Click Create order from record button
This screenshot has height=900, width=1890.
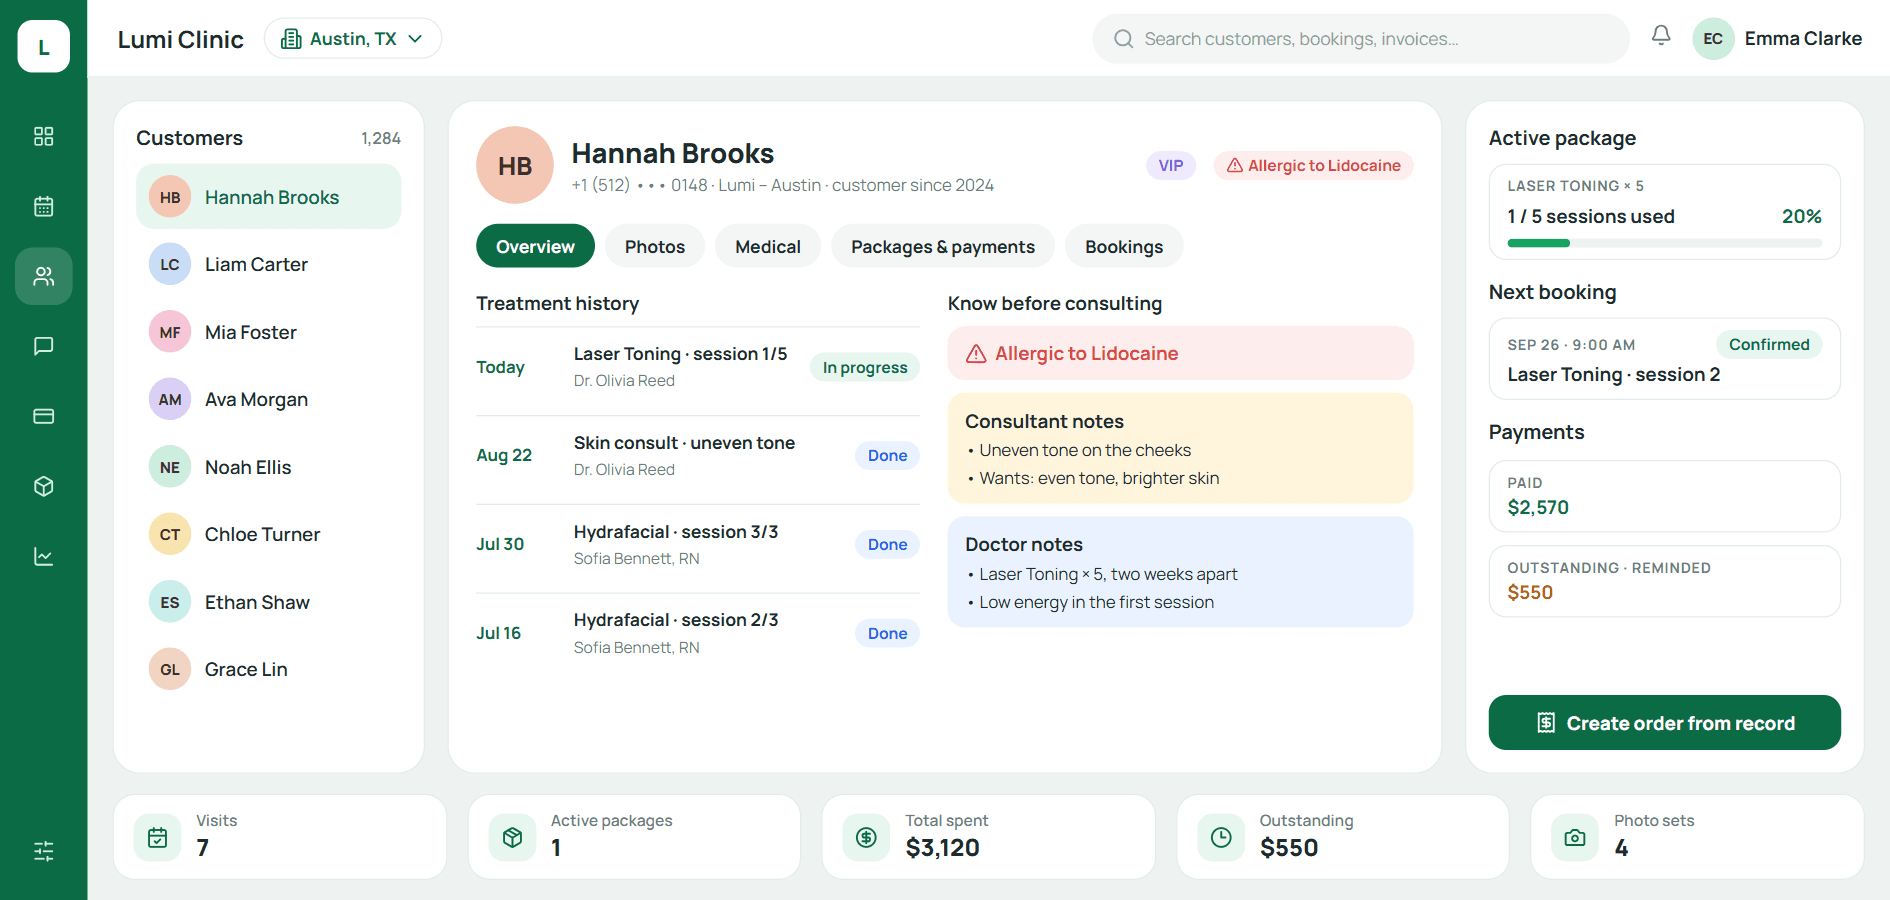point(1664,722)
